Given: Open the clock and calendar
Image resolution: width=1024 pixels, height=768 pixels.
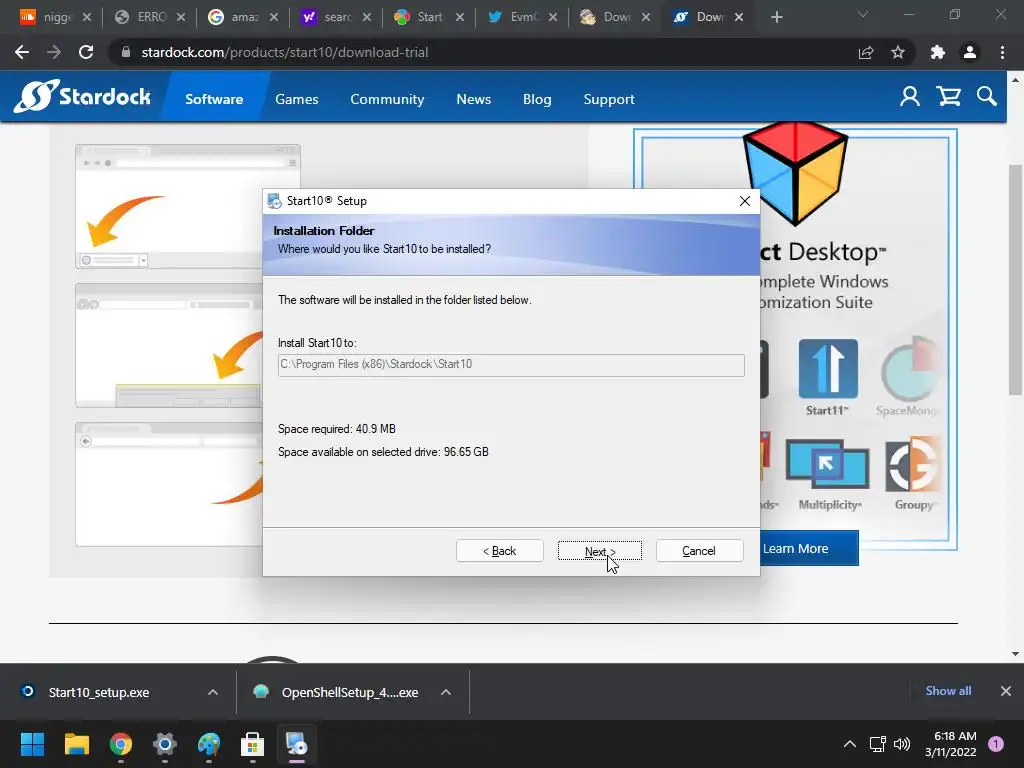Looking at the screenshot, I should coord(950,744).
